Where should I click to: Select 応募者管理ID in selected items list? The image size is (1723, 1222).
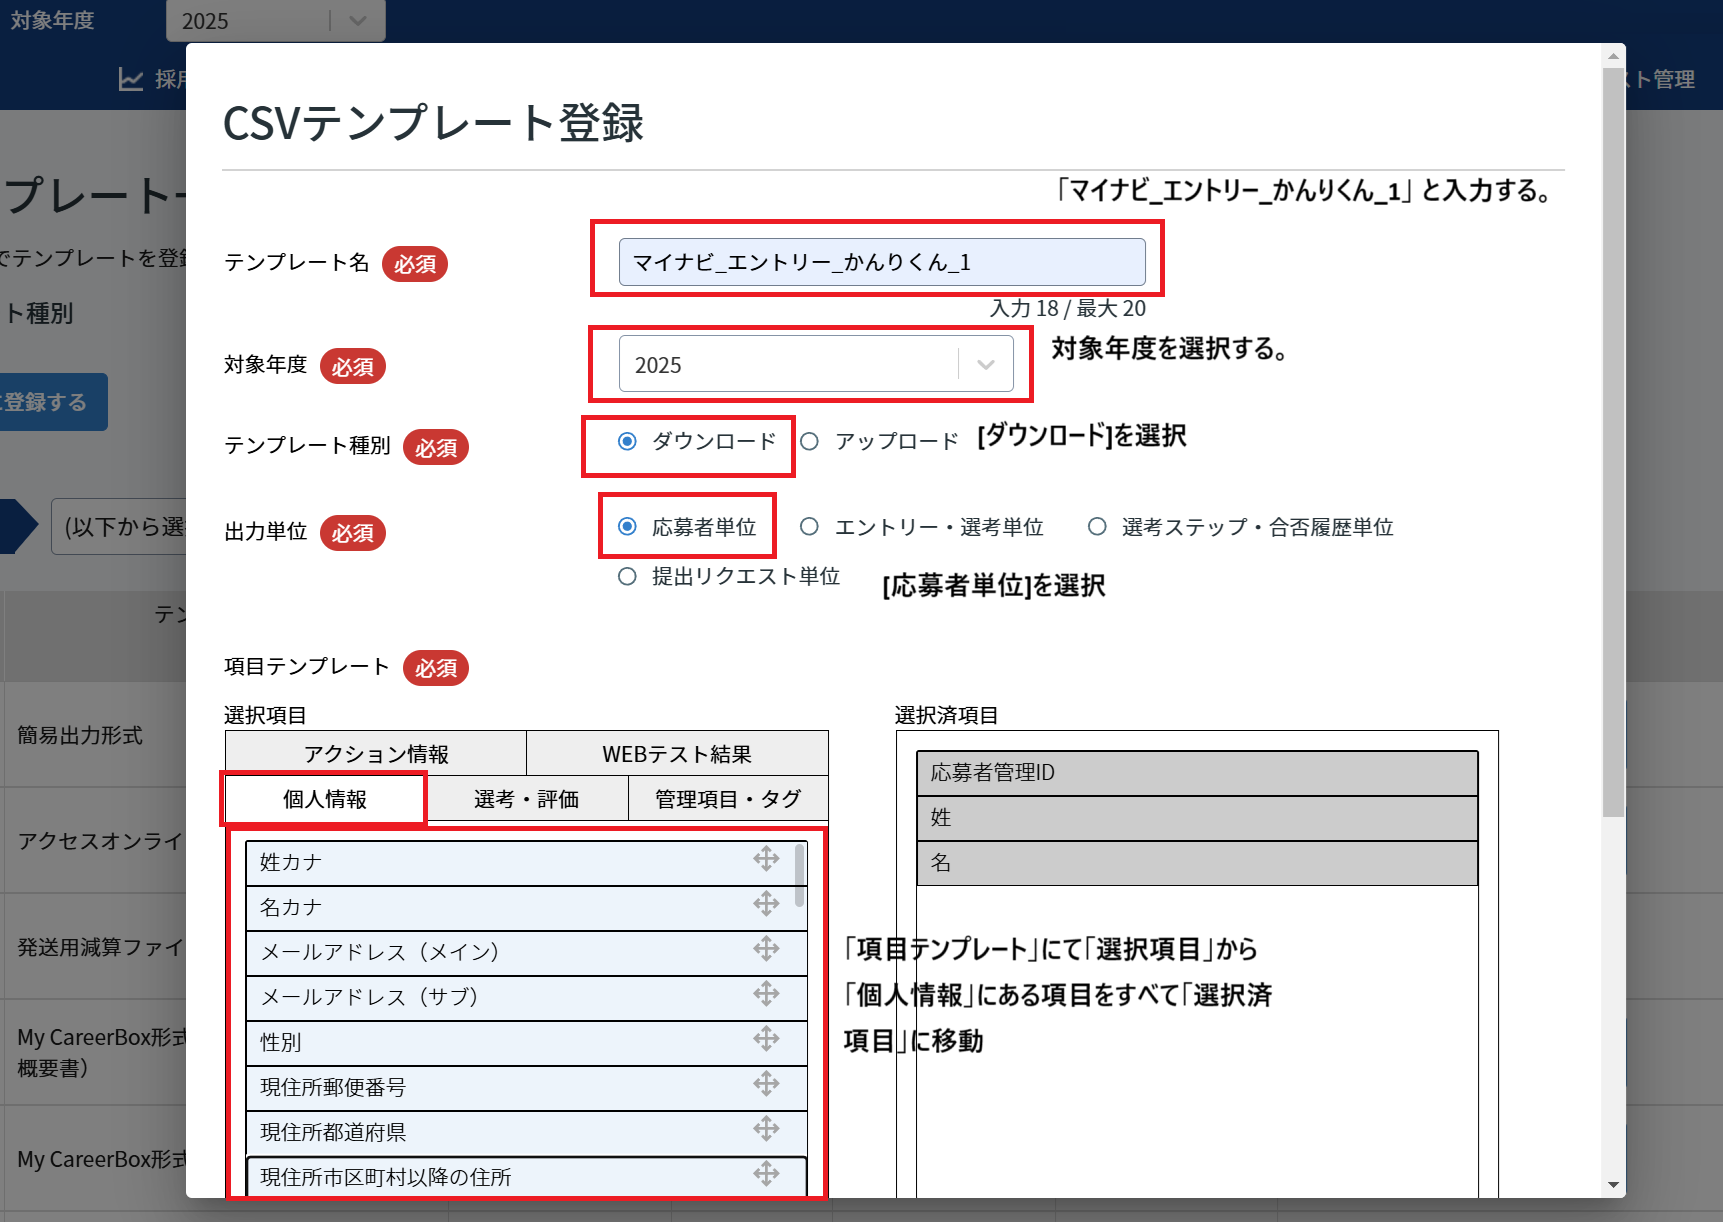coord(1196,773)
